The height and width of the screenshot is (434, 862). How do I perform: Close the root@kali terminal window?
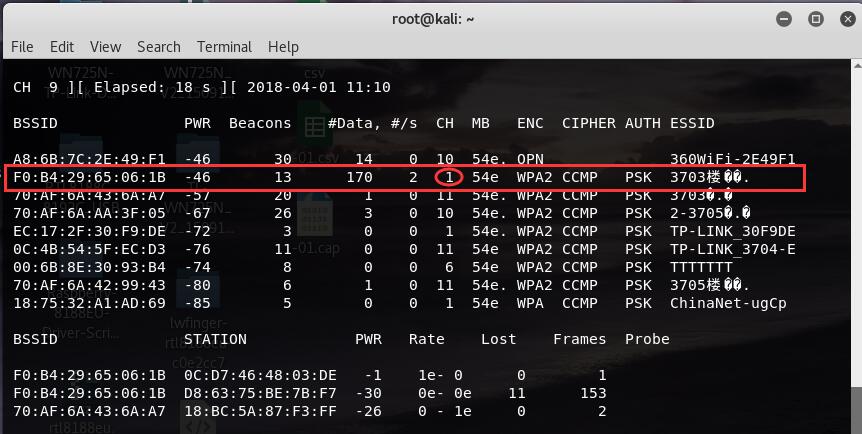point(842,17)
